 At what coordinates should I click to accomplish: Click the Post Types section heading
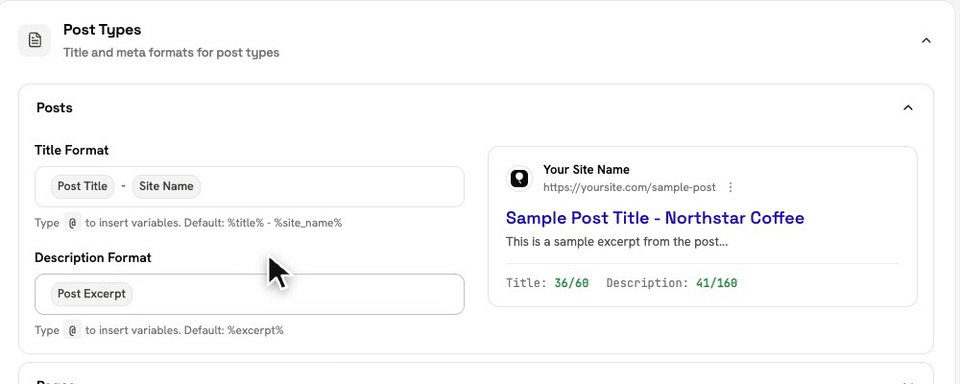pyautogui.click(x=102, y=29)
